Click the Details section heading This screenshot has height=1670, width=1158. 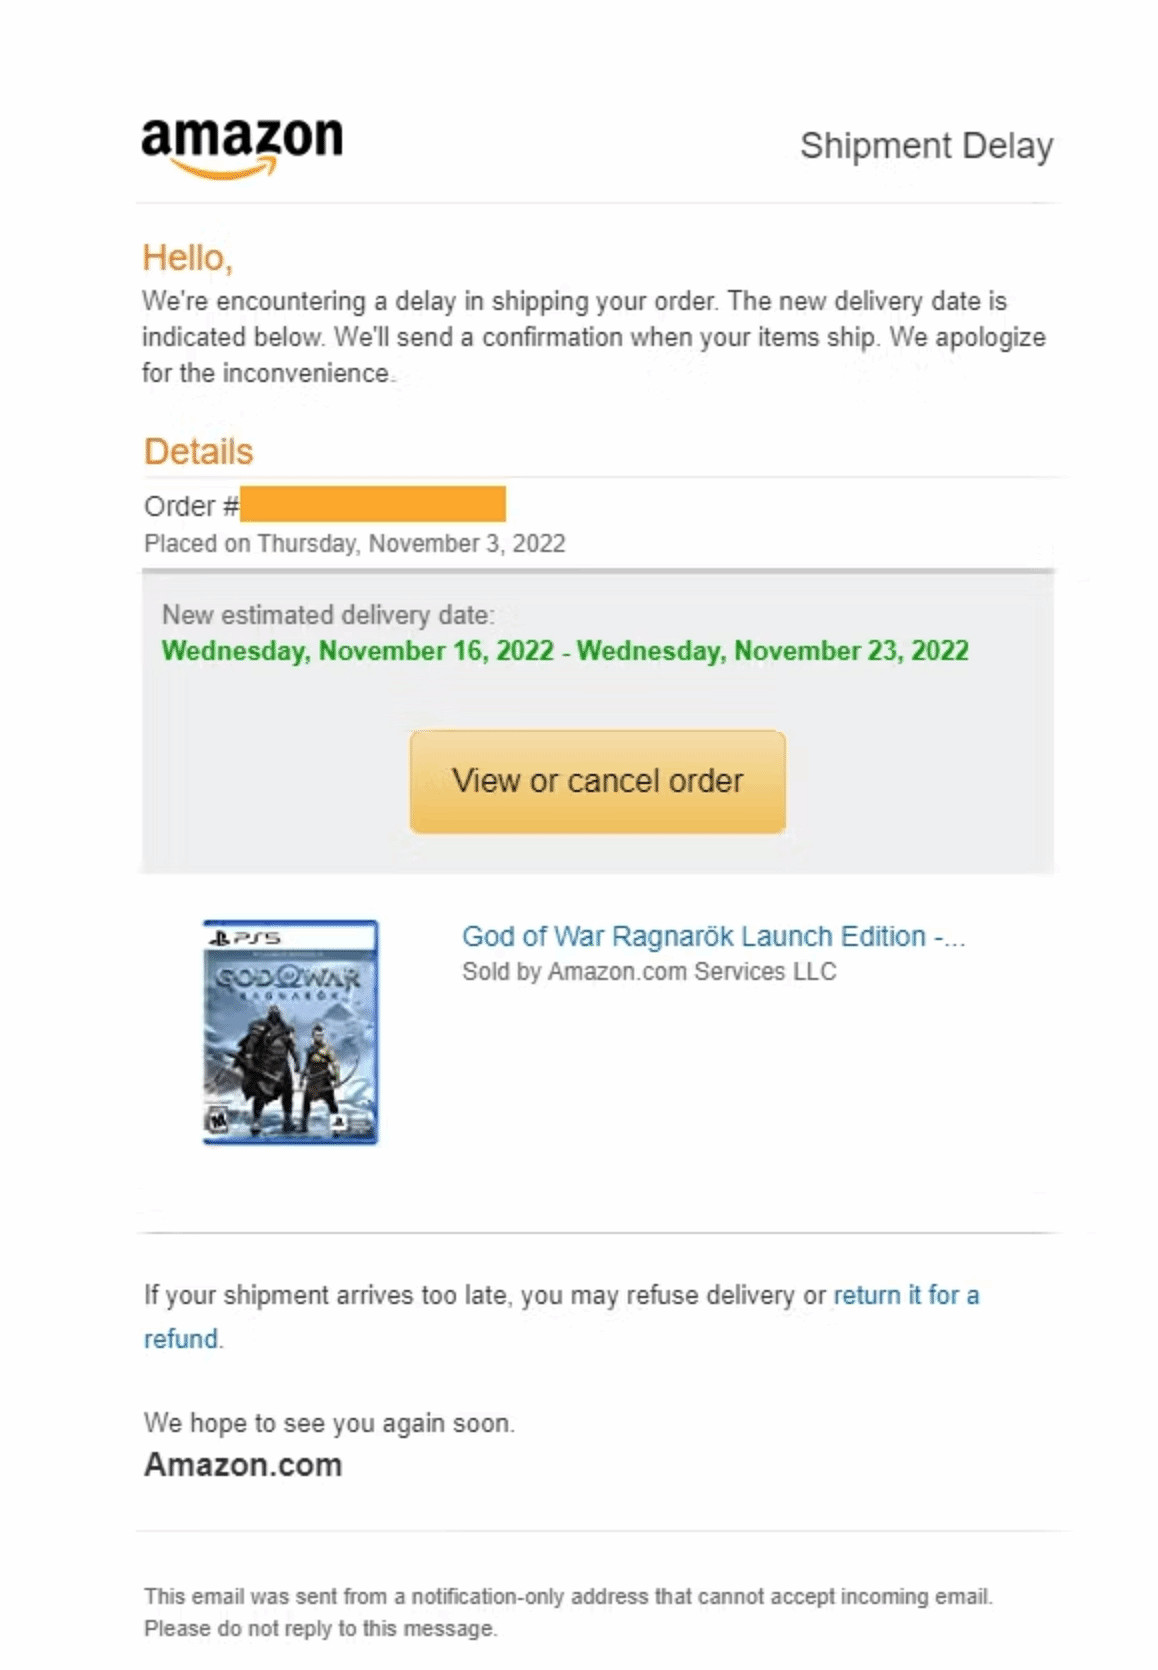point(198,452)
